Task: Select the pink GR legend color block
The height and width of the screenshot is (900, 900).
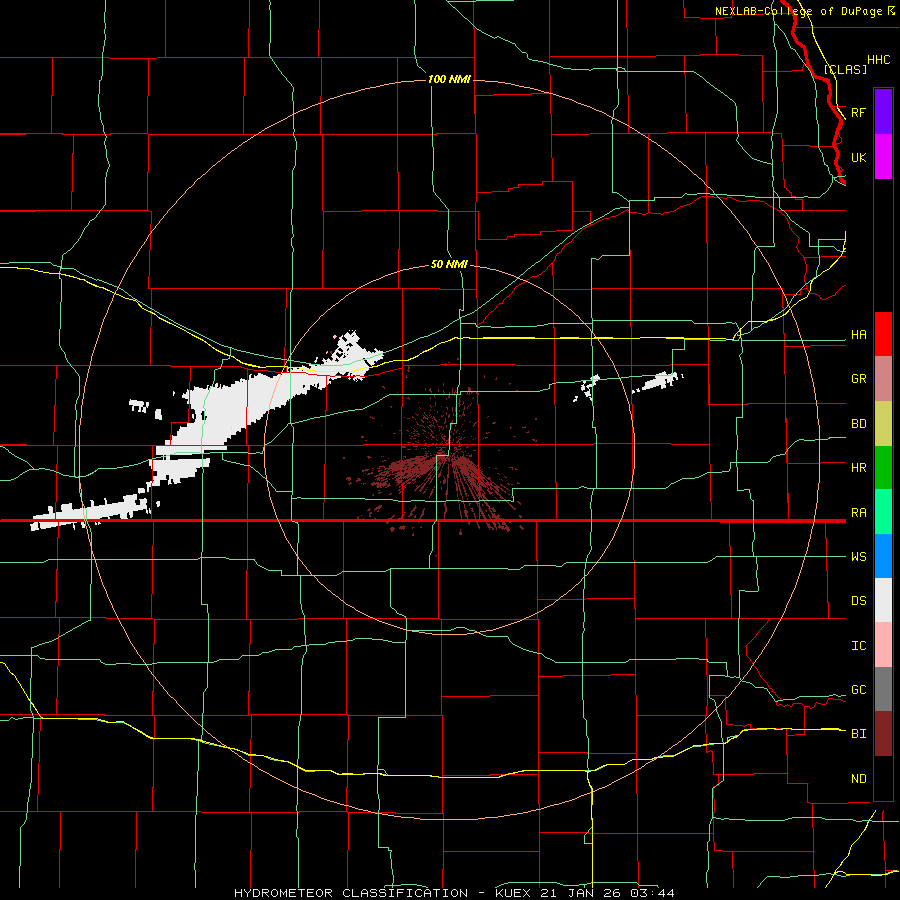Action: point(883,379)
